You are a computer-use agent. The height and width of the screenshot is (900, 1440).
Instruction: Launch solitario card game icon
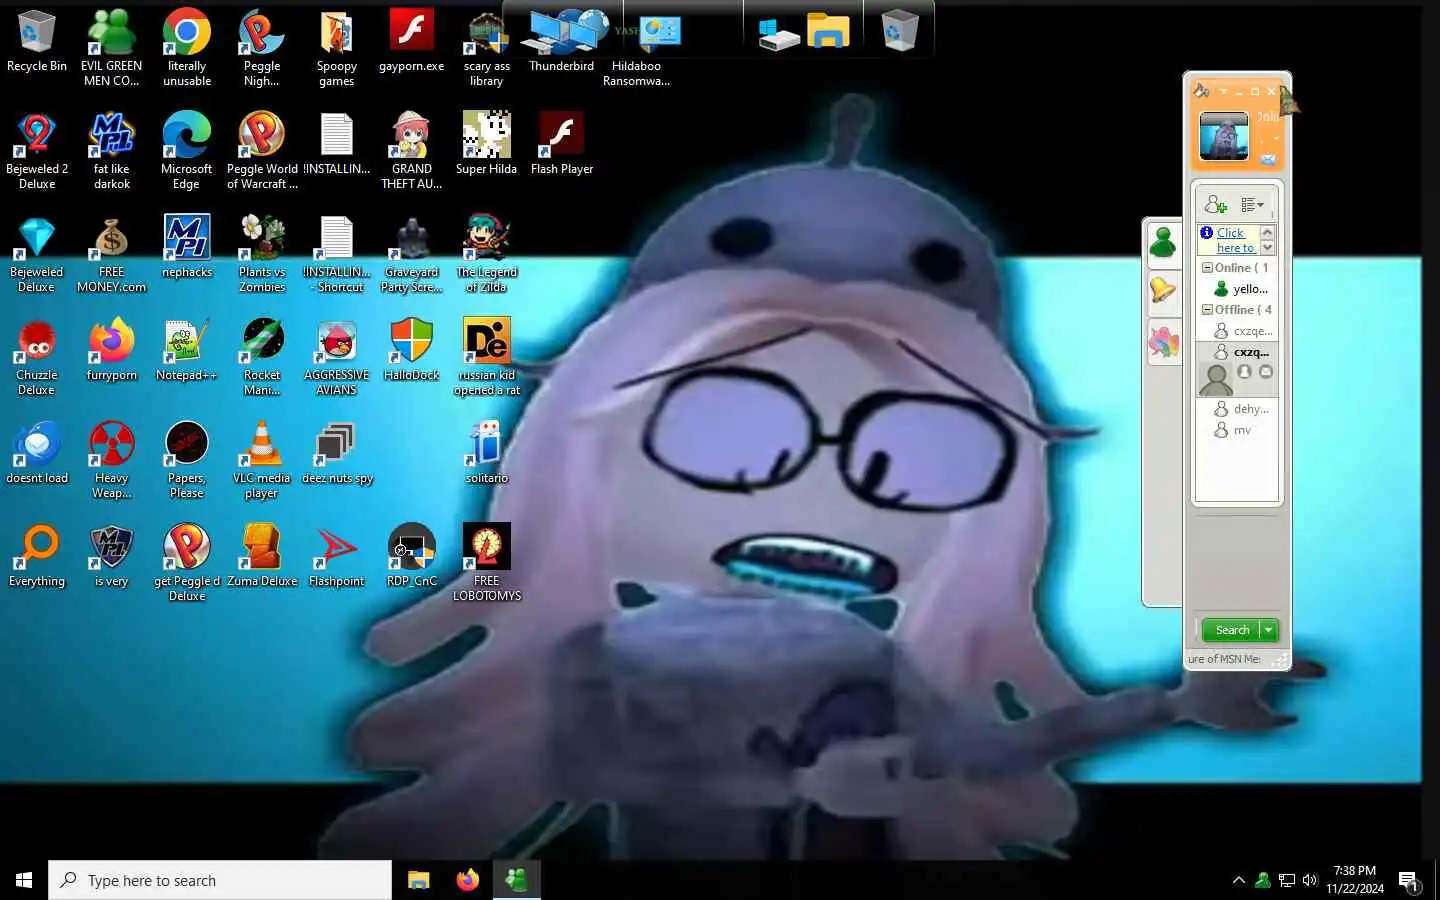tap(487, 453)
